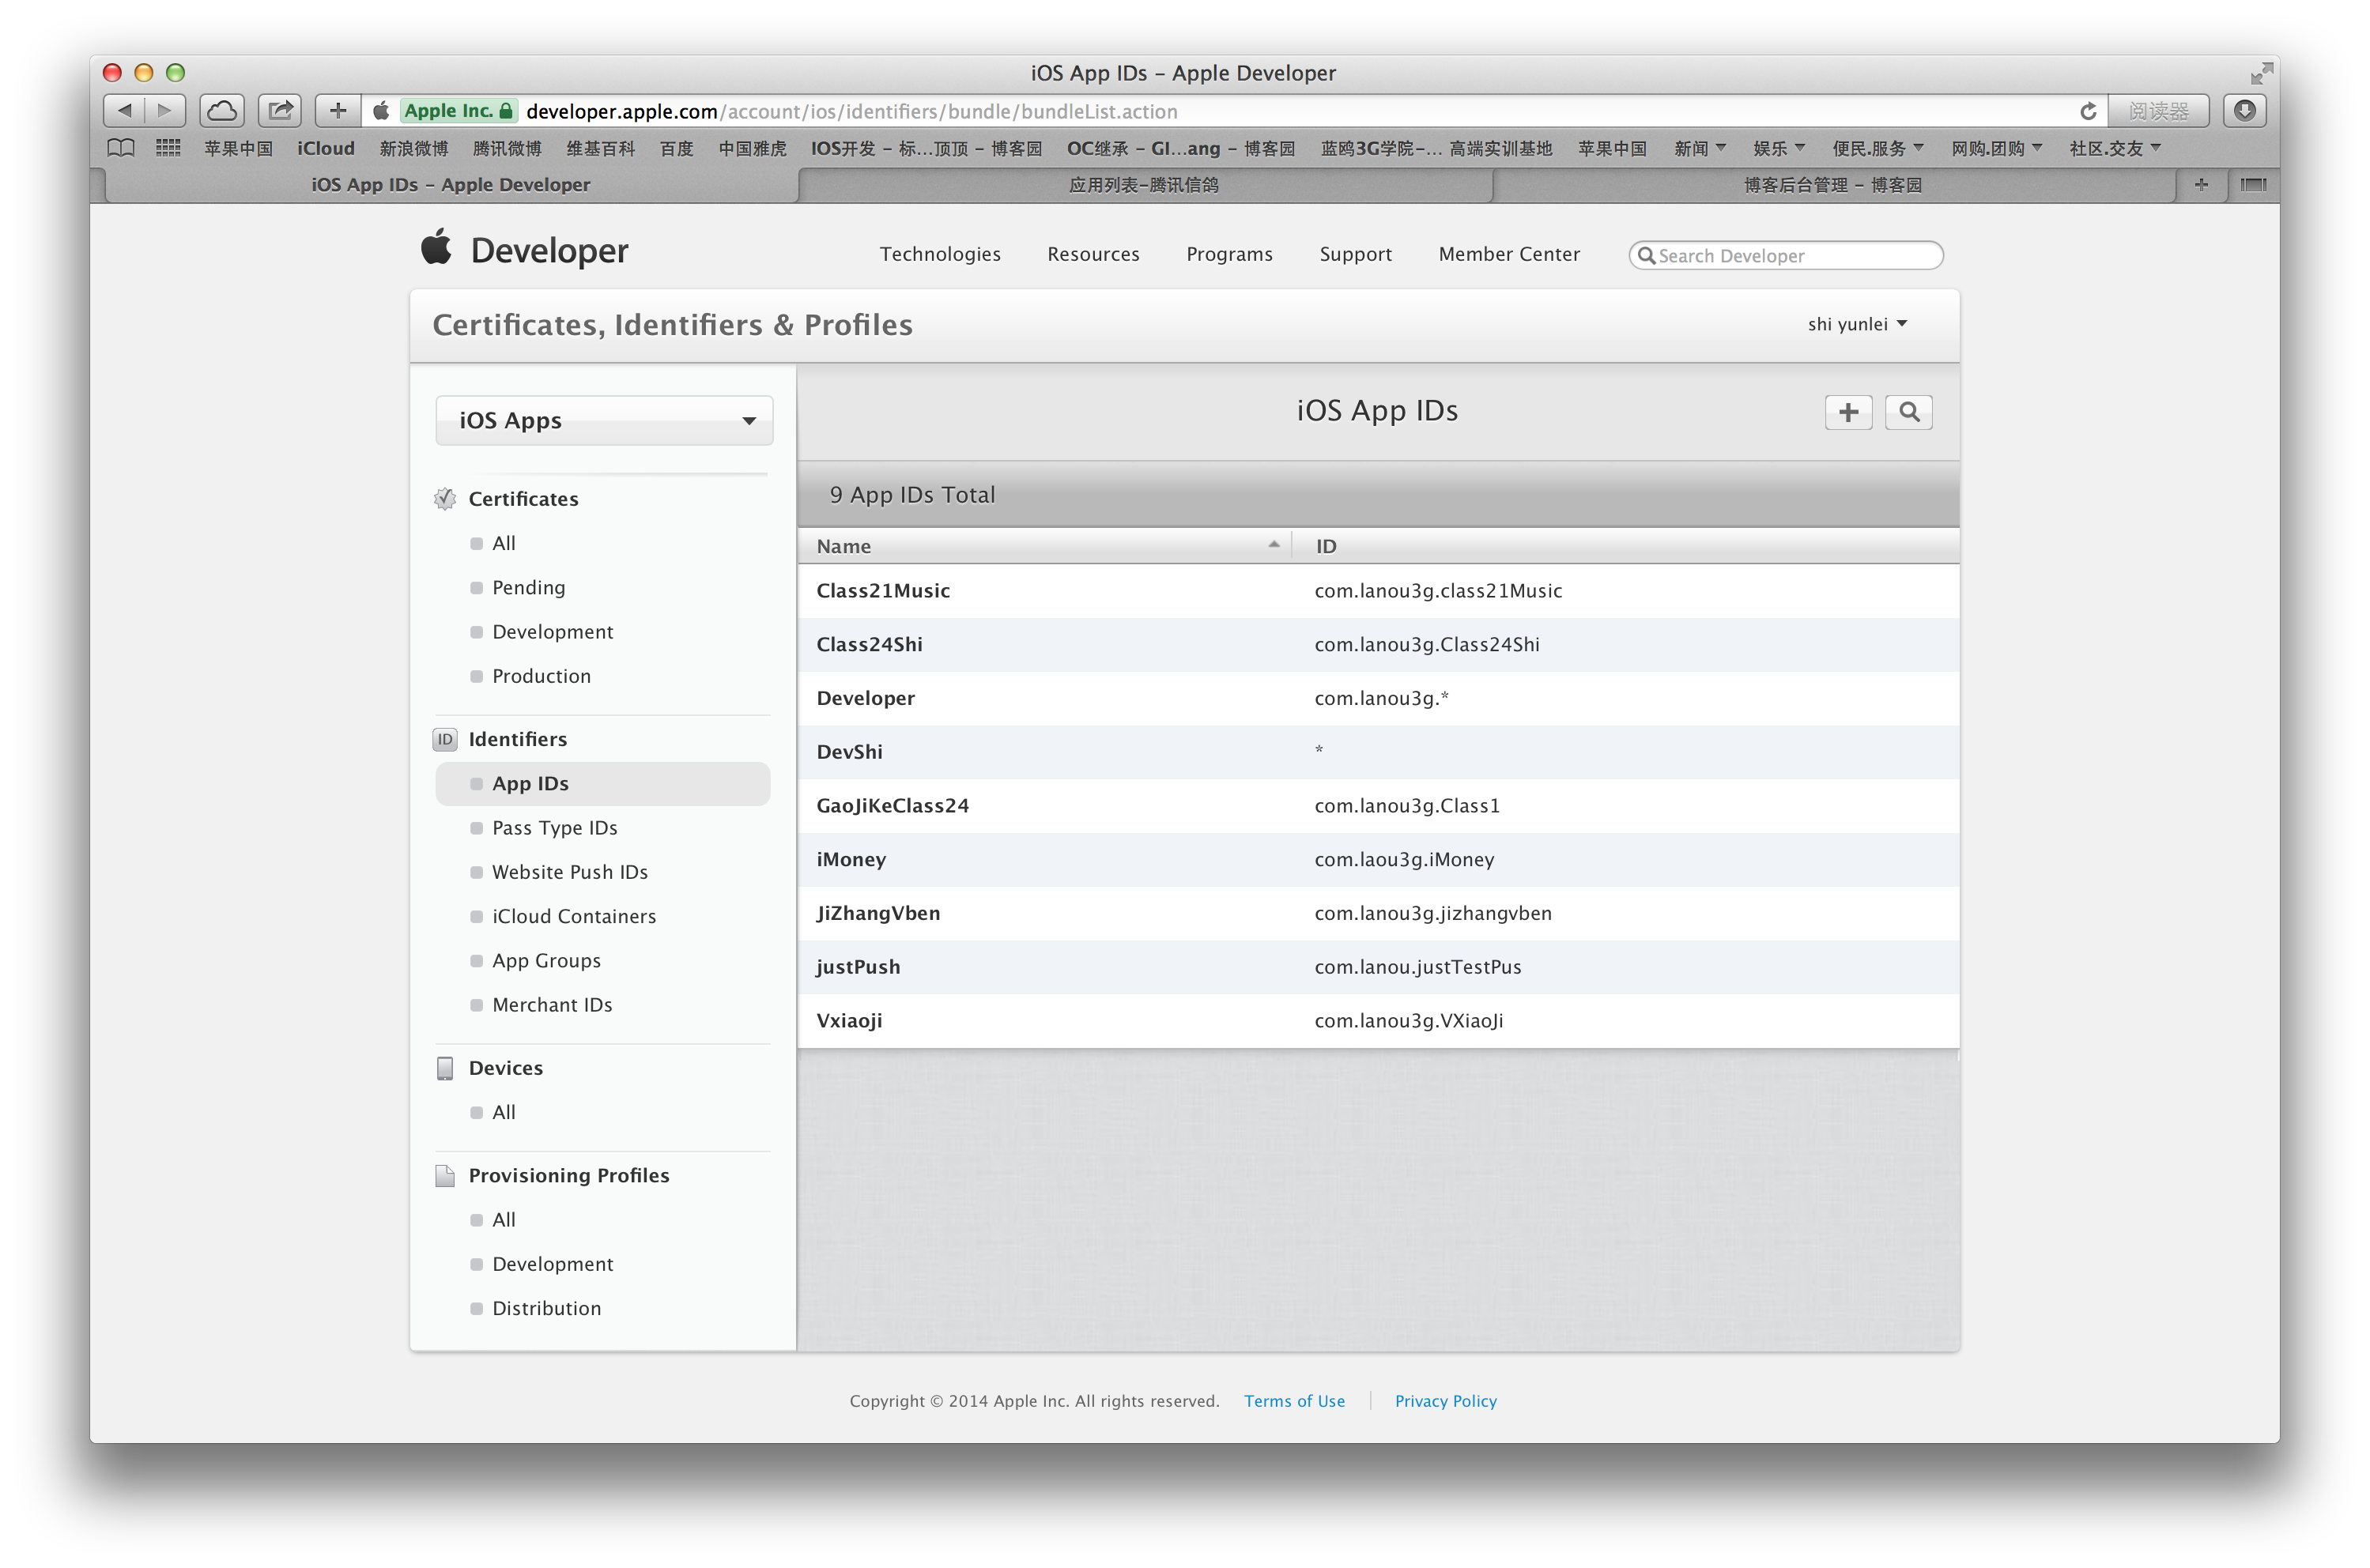Click the 阅读器 Reader button
The height and width of the screenshot is (1568, 2370).
(2158, 111)
